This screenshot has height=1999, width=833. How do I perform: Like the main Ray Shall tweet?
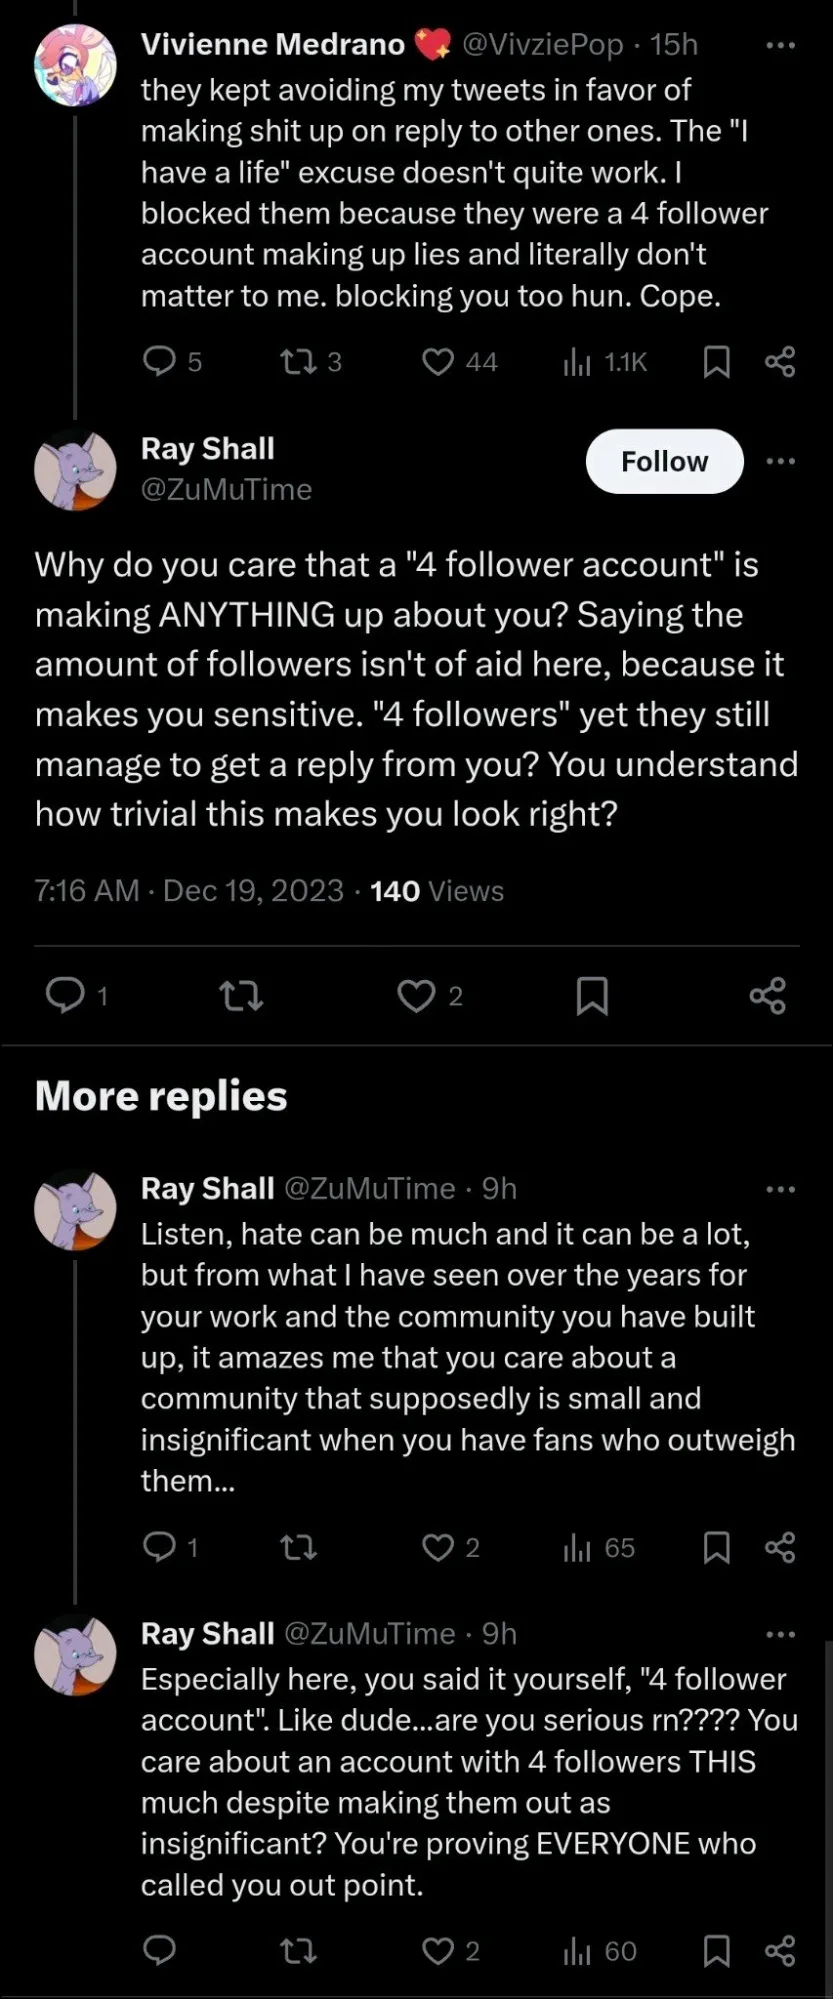tap(416, 995)
